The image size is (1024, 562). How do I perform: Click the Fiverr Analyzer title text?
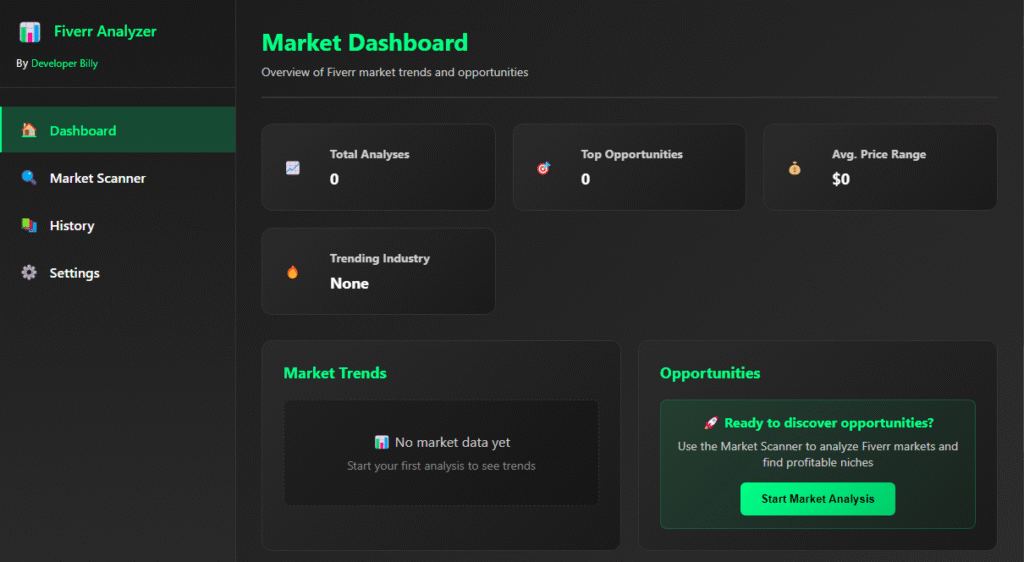[x=105, y=31]
